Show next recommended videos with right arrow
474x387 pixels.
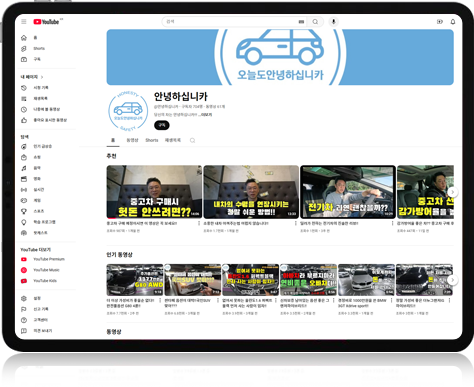[x=452, y=192]
